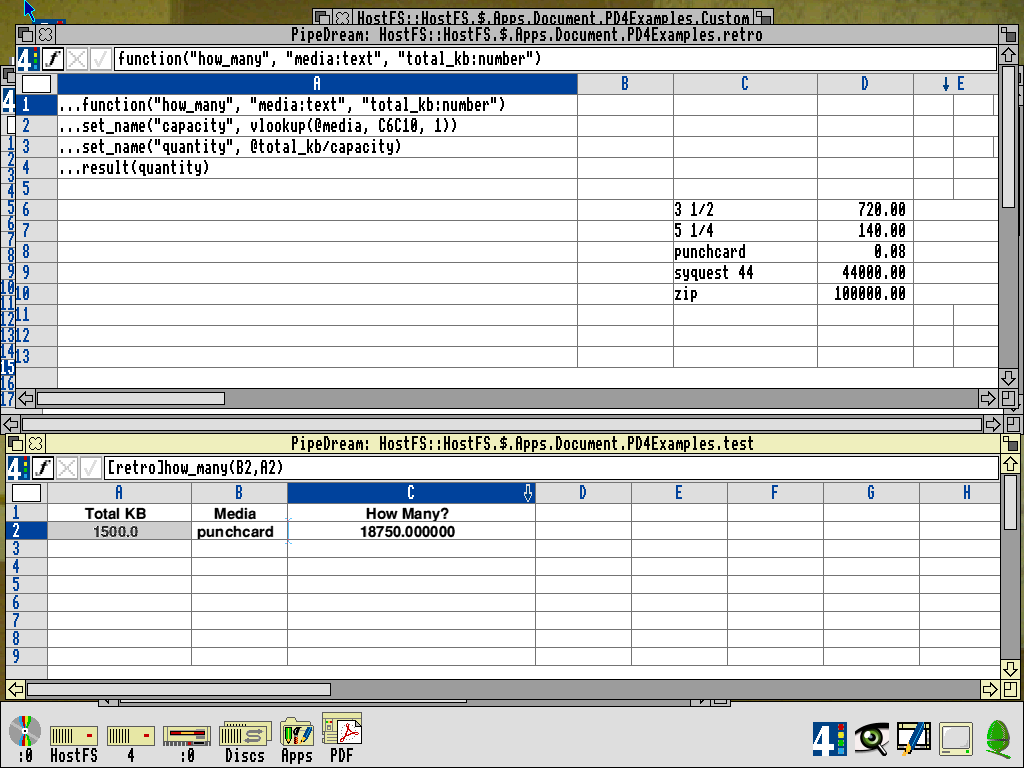Open the CD-ROM drive :0 icon

click(25, 739)
